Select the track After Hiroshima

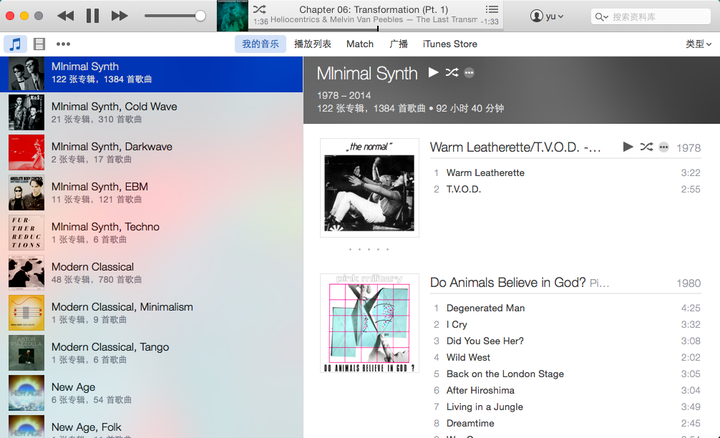pyautogui.click(x=480, y=391)
